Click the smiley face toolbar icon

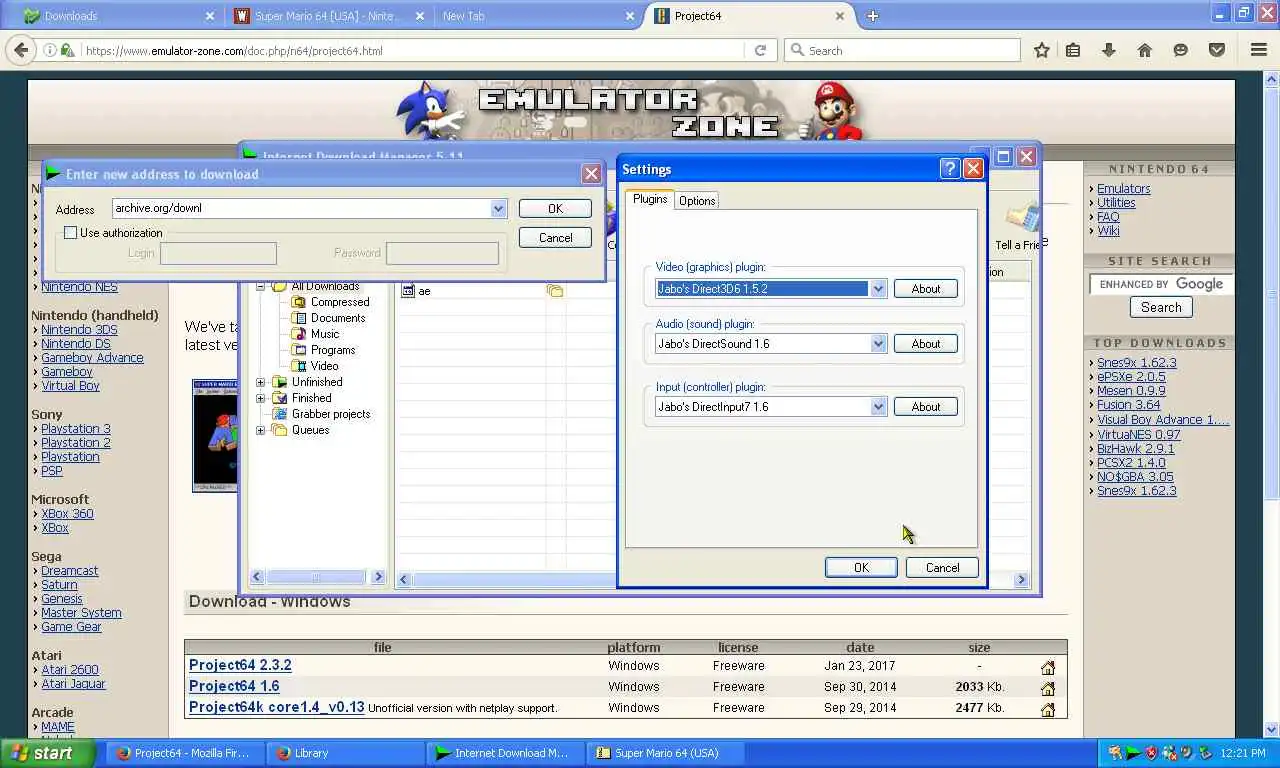click(1181, 50)
